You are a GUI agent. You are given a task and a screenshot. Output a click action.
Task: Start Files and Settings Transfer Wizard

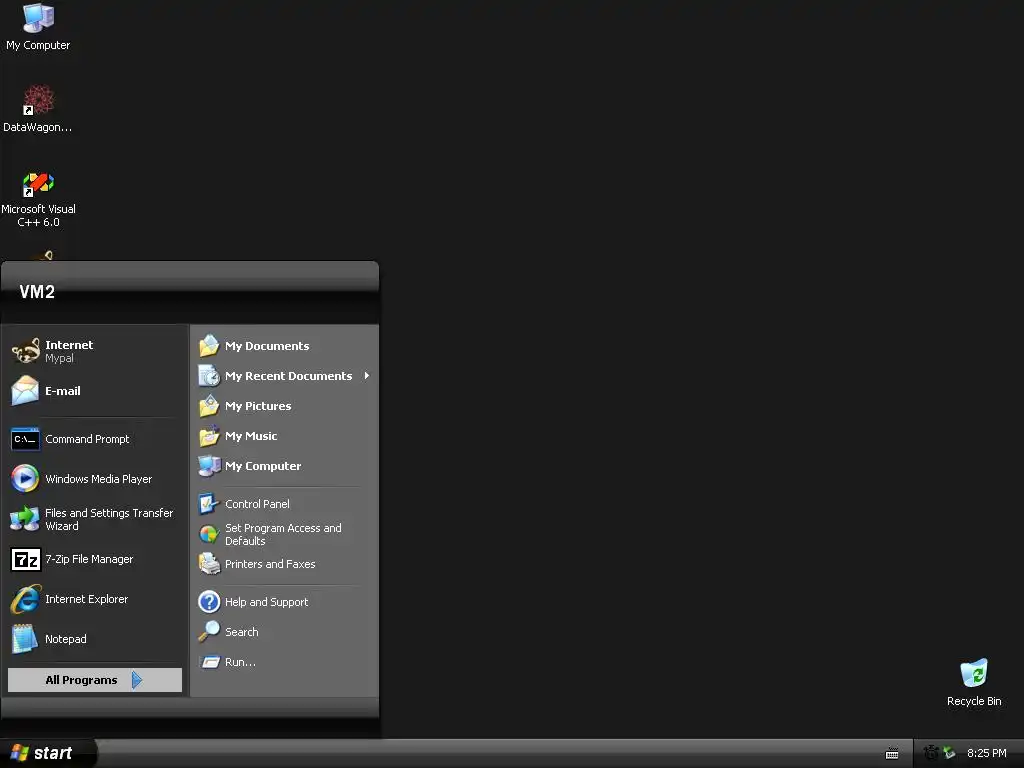point(25,519)
